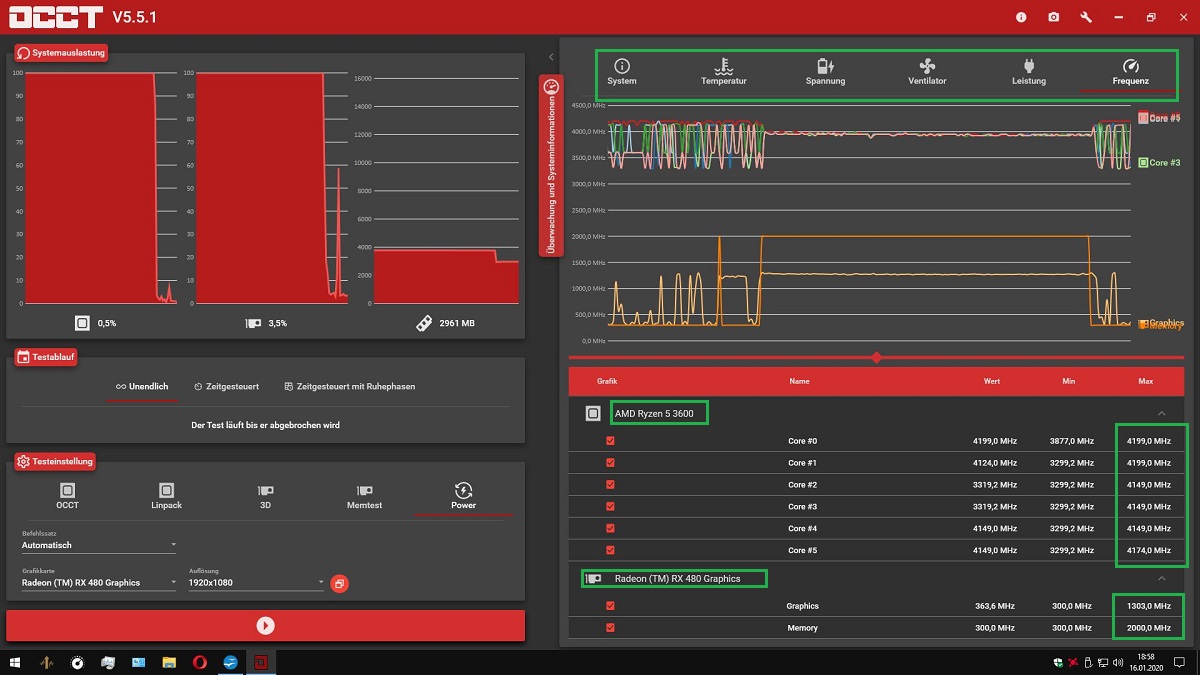The width and height of the screenshot is (1200, 675).
Task: Take a screenshot with the camera icon
Action: click(1054, 17)
